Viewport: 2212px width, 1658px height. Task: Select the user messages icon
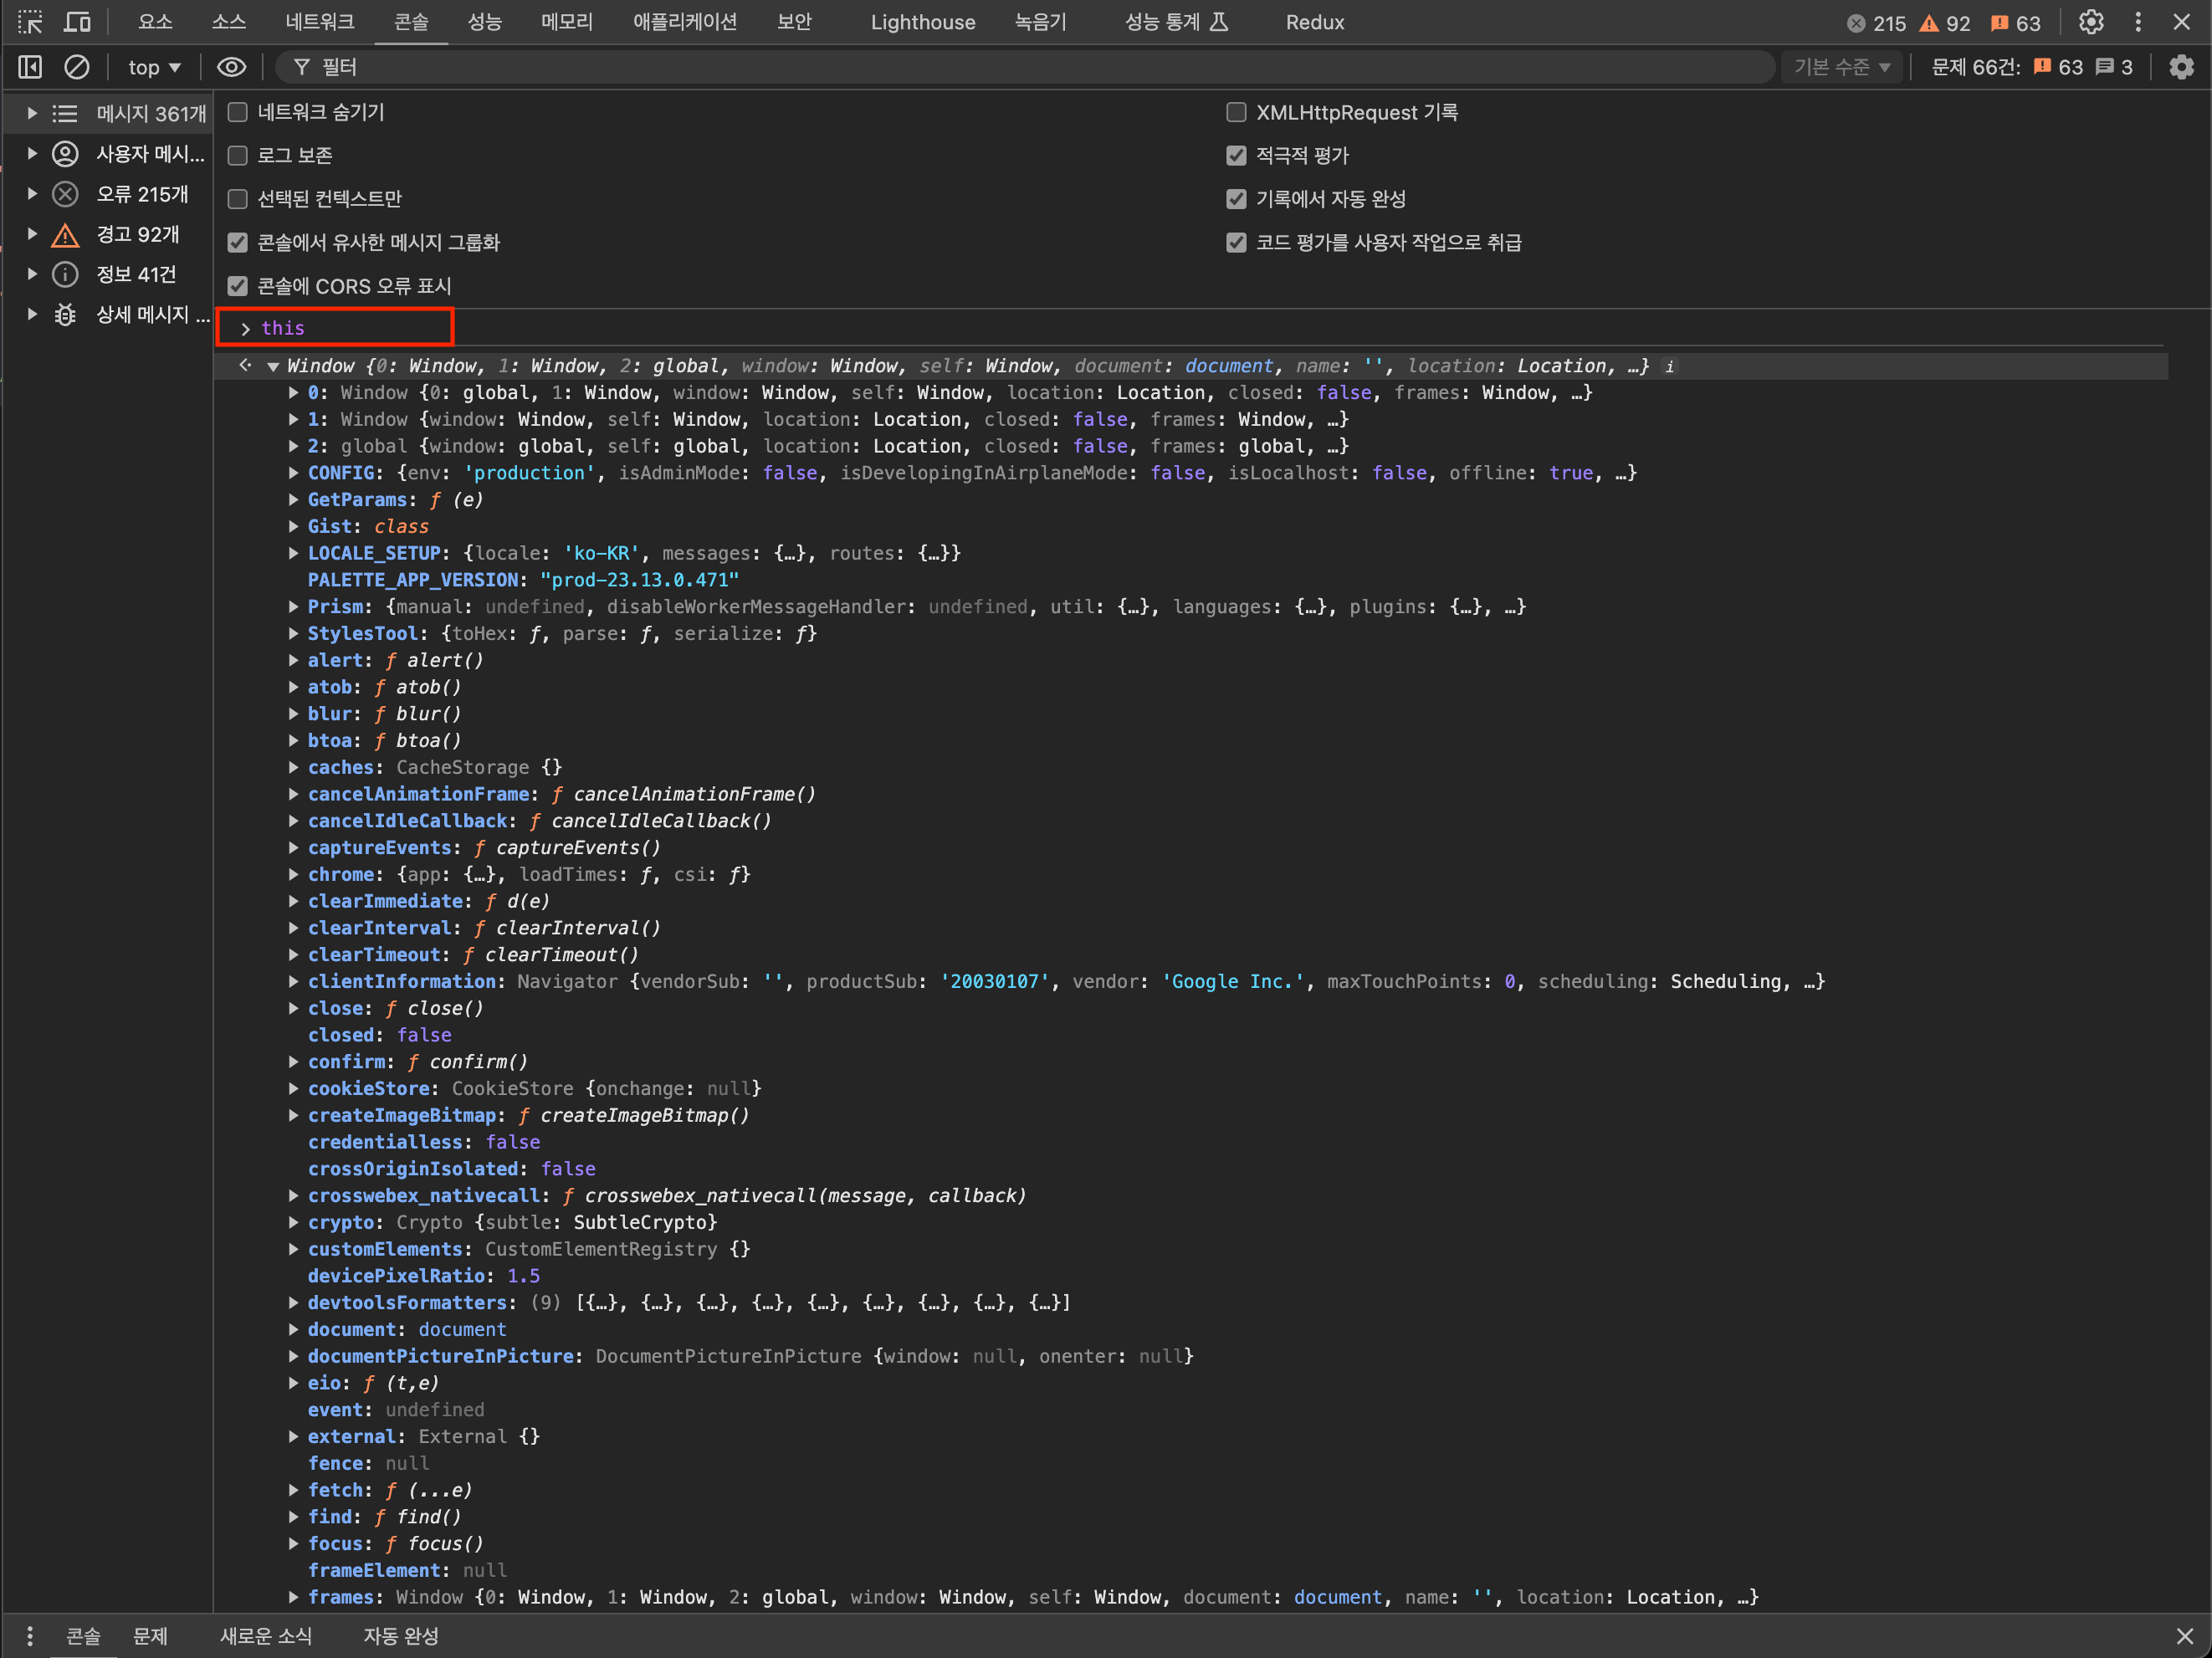(x=65, y=154)
